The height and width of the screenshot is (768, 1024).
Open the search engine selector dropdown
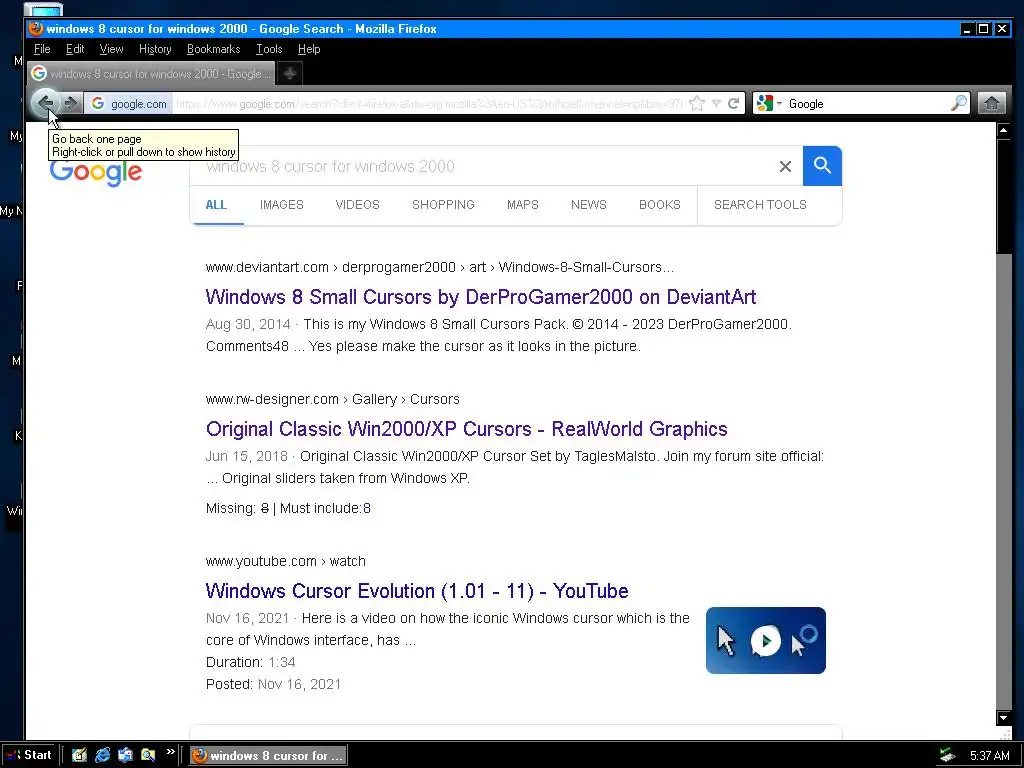(769, 103)
